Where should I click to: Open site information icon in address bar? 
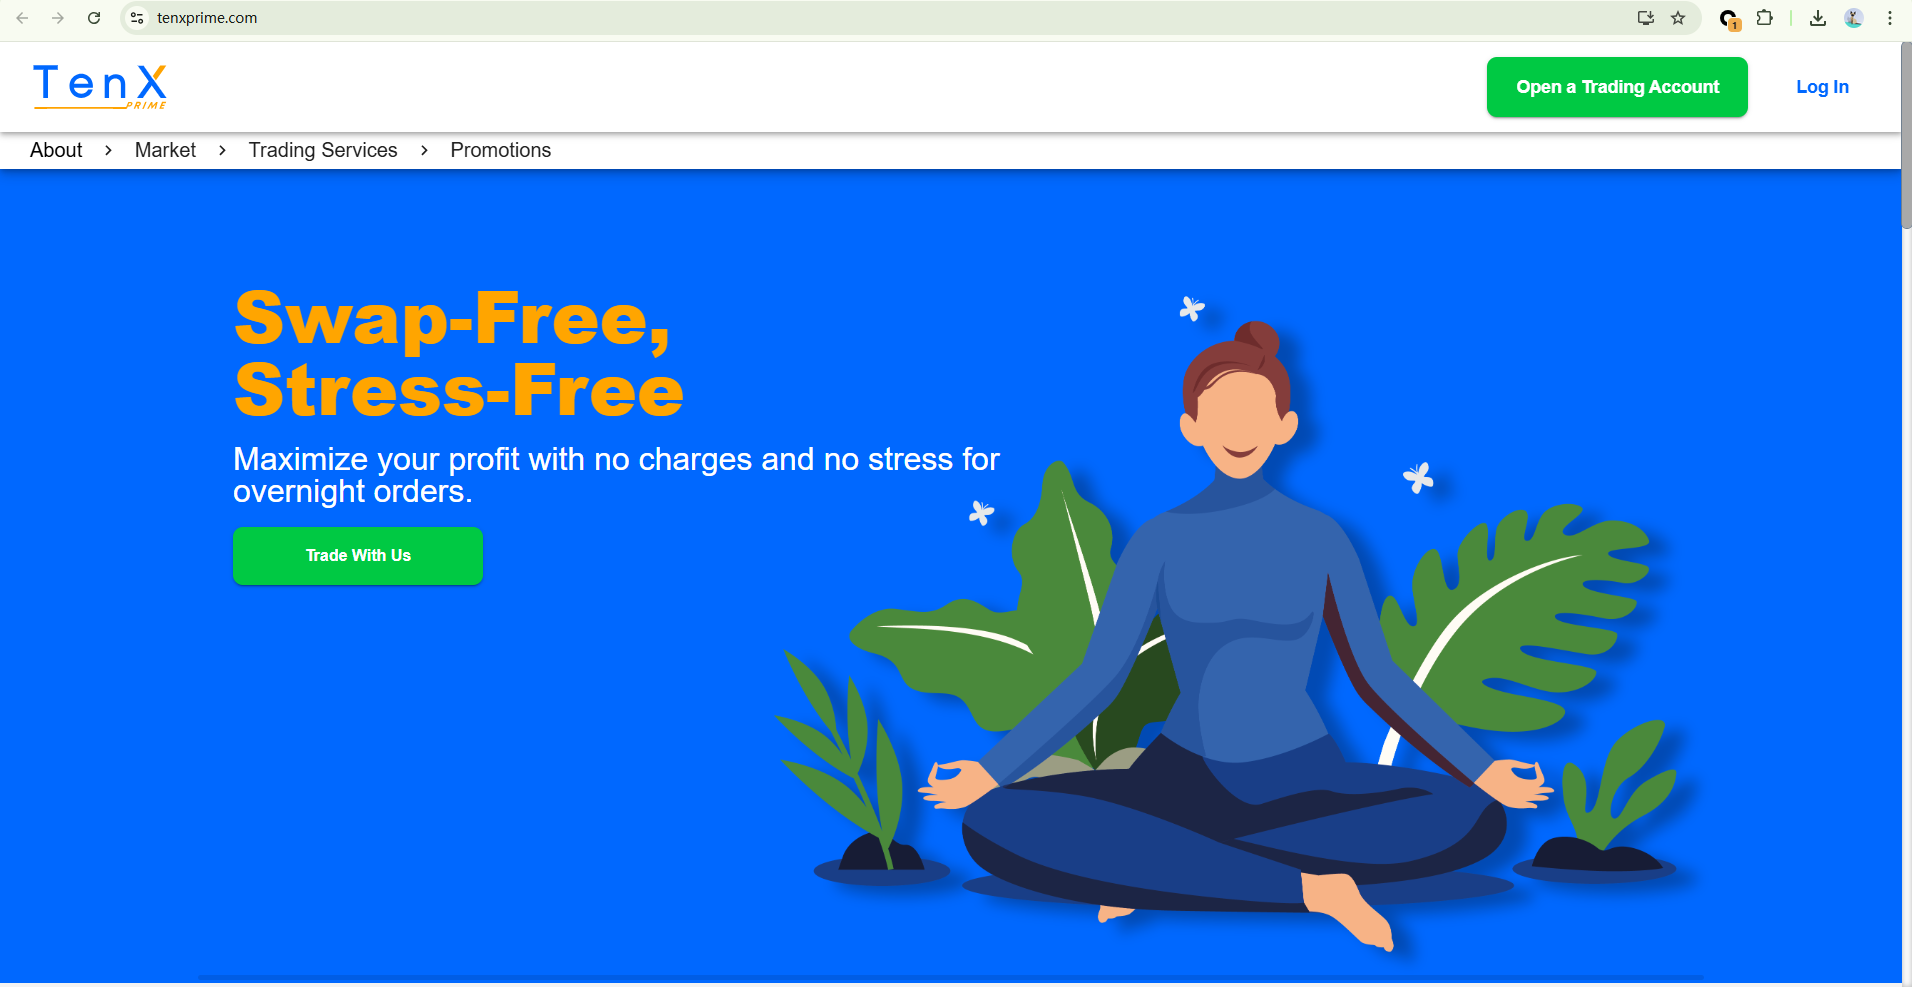pos(138,18)
